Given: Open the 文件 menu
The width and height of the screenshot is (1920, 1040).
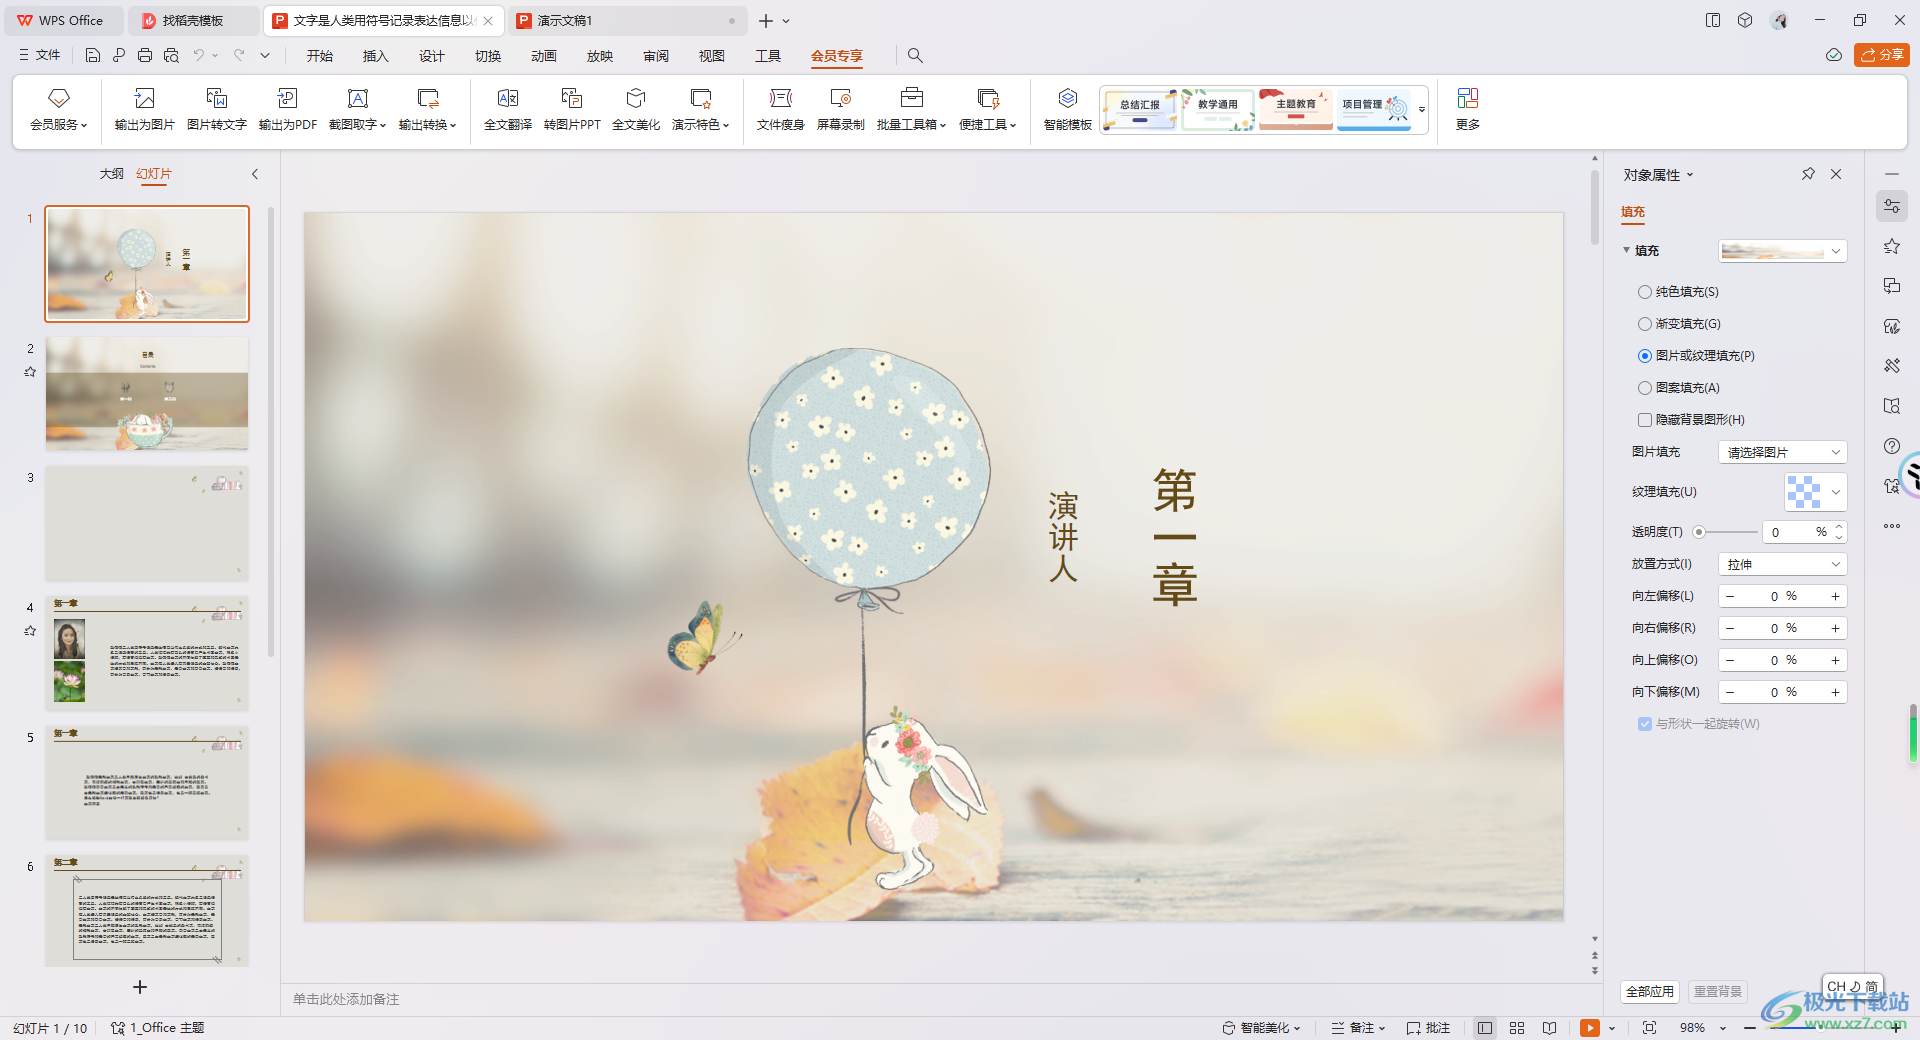Looking at the screenshot, I should point(40,55).
